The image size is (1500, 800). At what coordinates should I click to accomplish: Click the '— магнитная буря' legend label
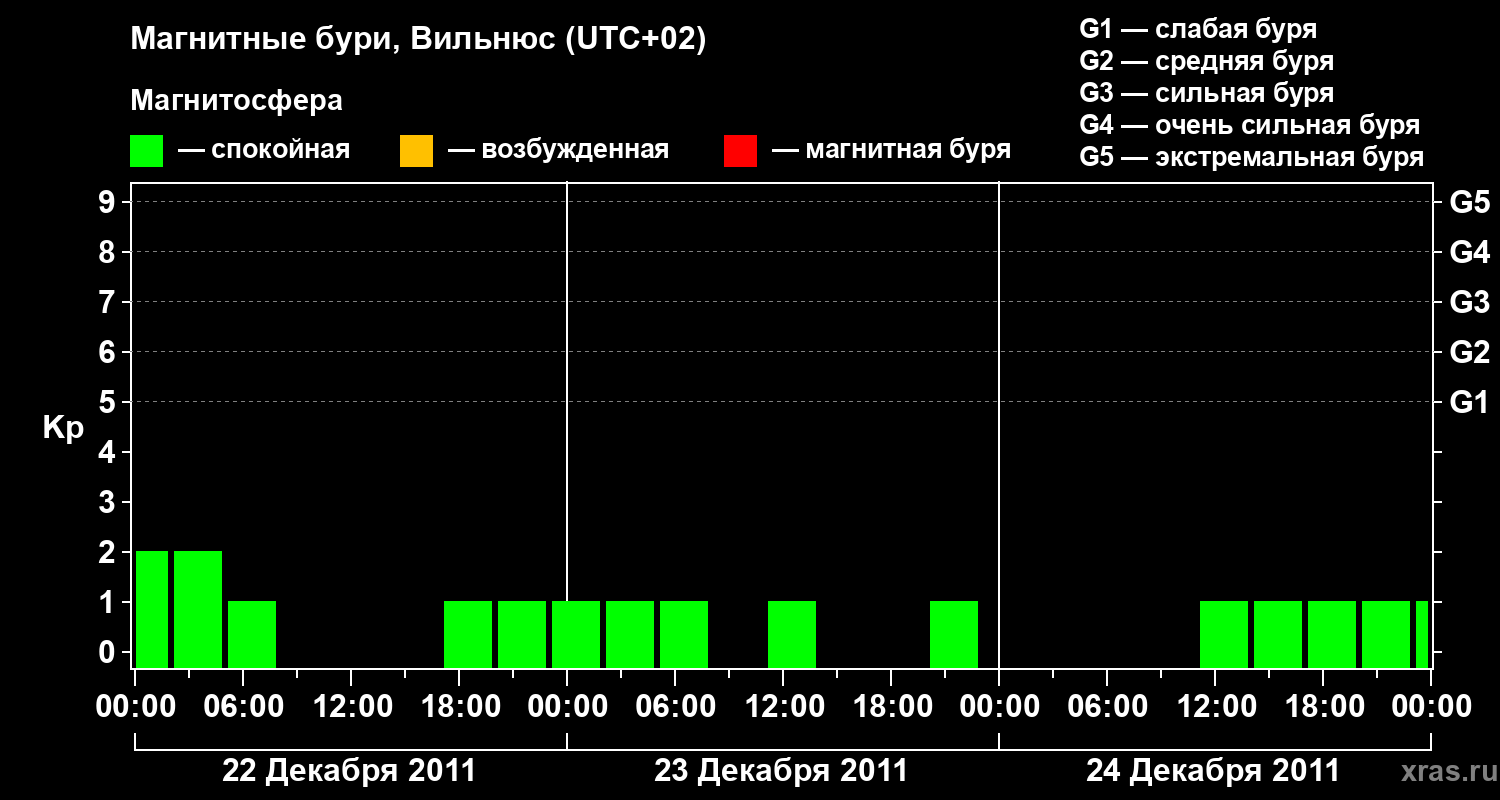click(x=891, y=150)
